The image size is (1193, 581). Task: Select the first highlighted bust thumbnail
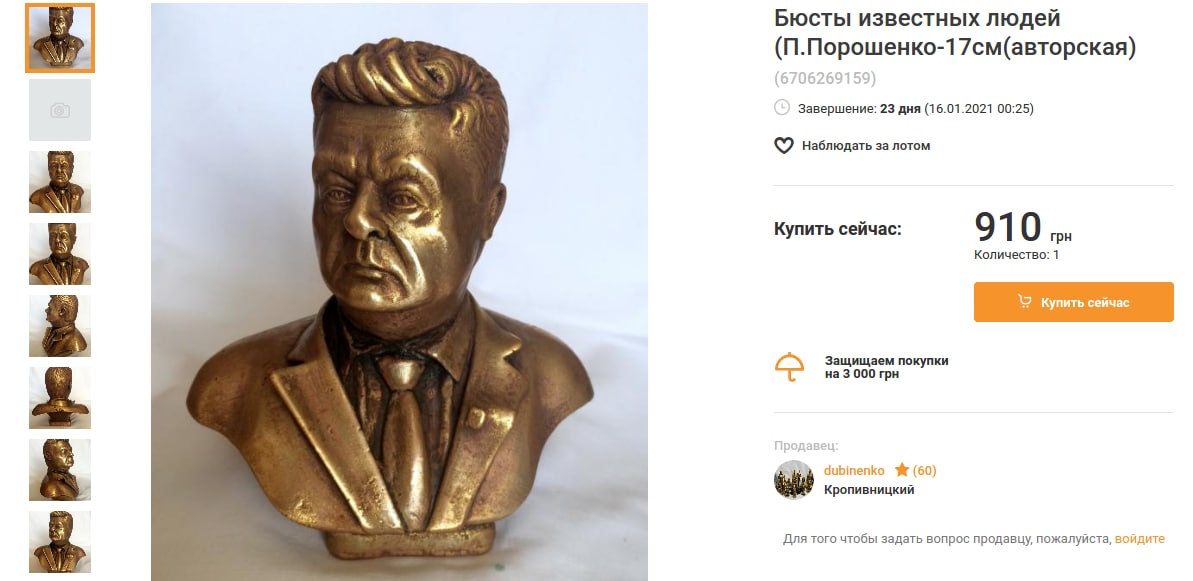[x=60, y=38]
